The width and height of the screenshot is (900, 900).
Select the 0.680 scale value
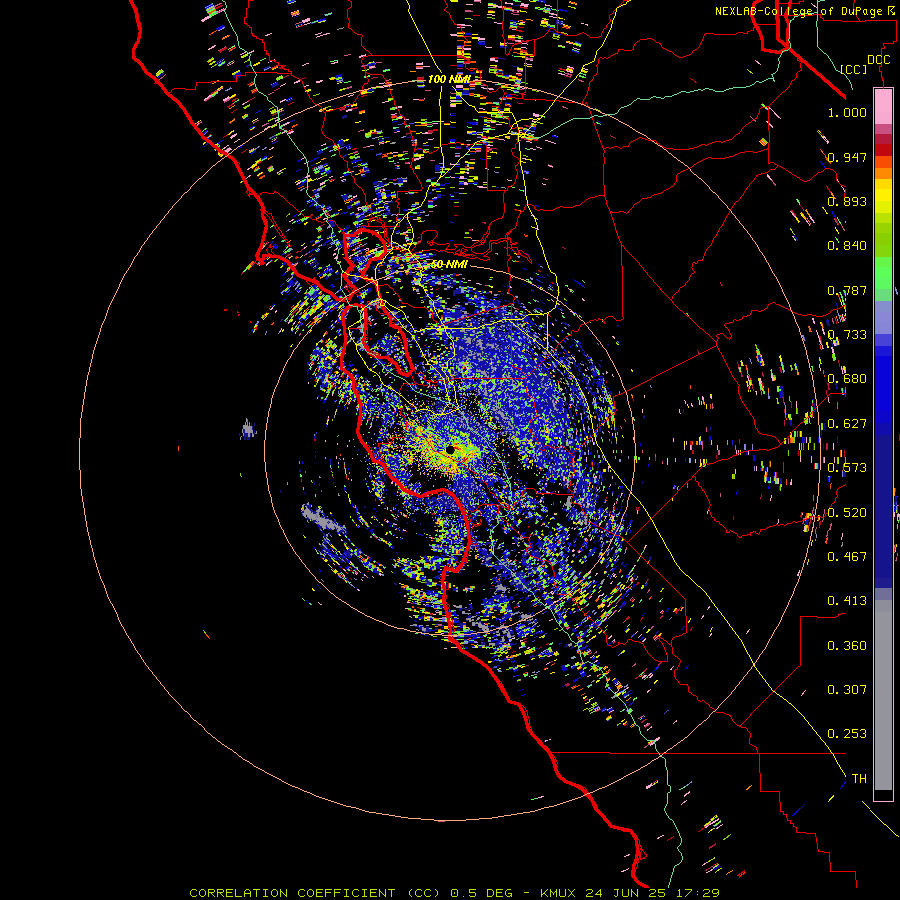pyautogui.click(x=847, y=379)
